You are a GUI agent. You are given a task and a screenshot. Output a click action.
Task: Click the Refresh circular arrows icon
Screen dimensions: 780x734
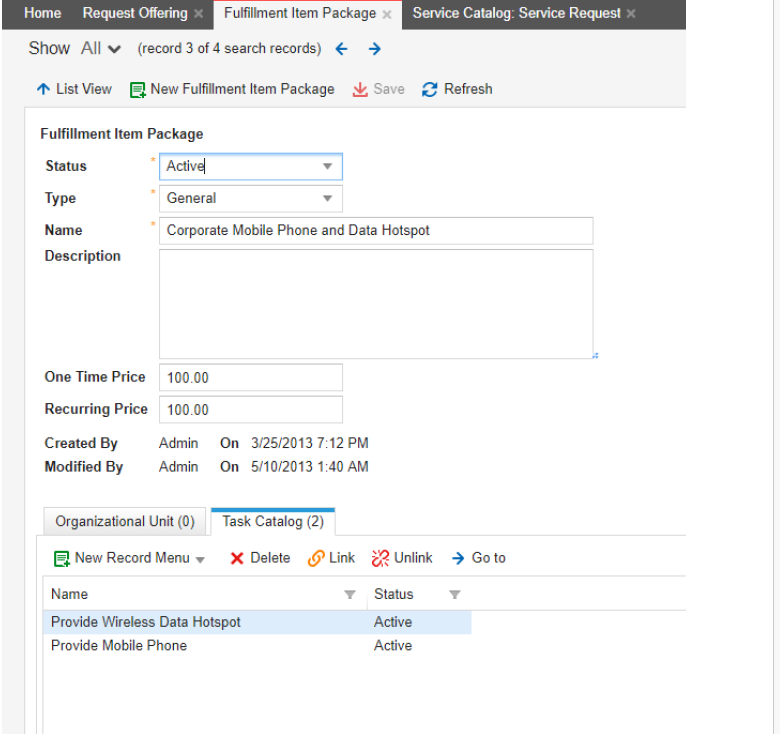click(429, 90)
